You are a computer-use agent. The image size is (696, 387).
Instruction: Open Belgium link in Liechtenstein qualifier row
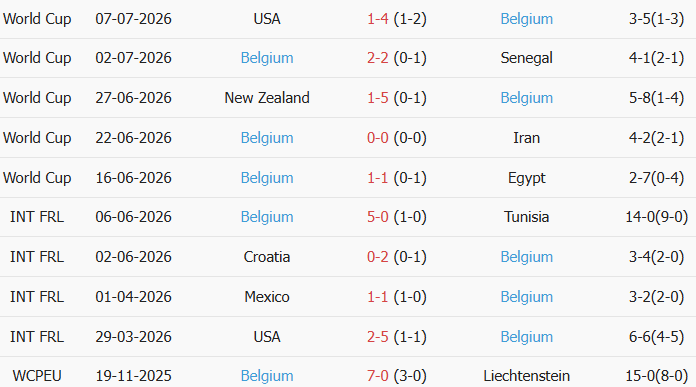coord(267,376)
